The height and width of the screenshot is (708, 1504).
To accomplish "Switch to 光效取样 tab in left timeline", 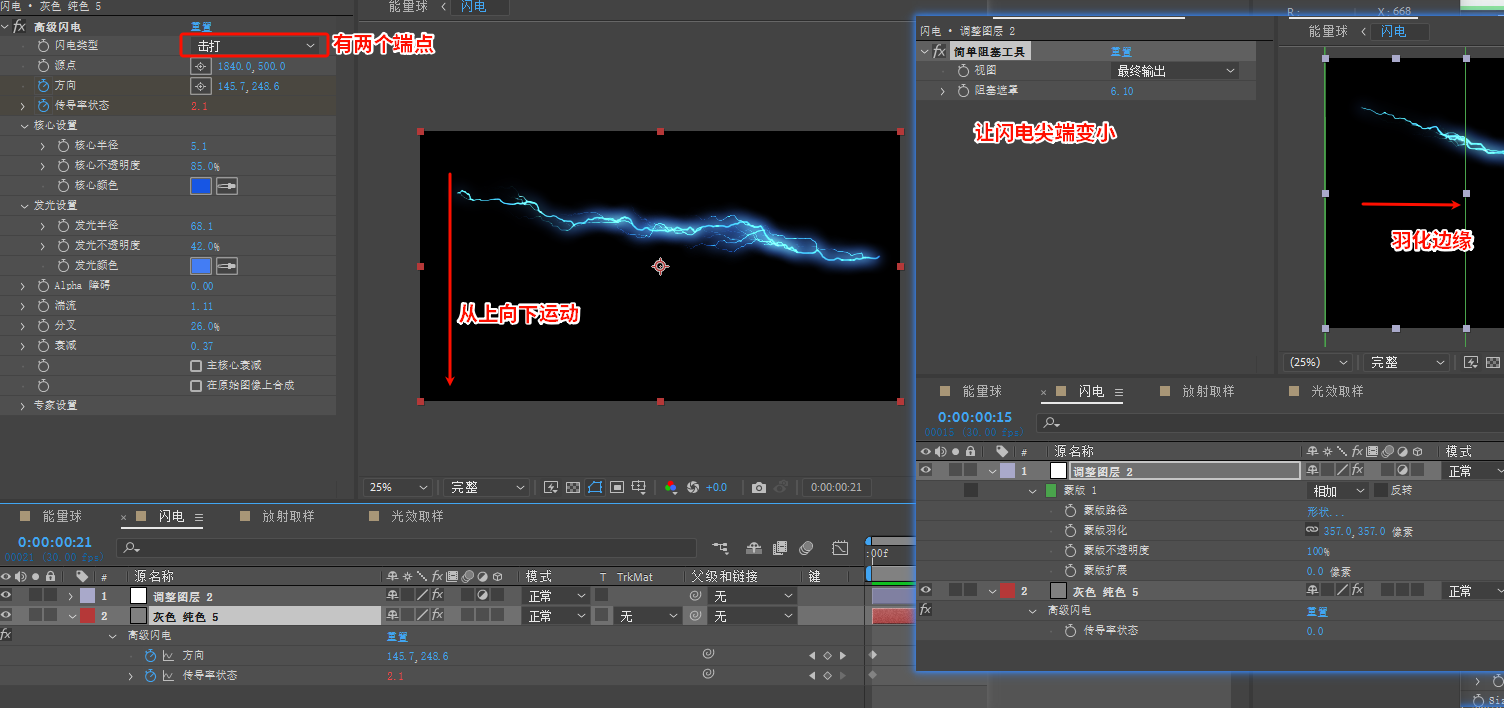I will click(x=417, y=516).
